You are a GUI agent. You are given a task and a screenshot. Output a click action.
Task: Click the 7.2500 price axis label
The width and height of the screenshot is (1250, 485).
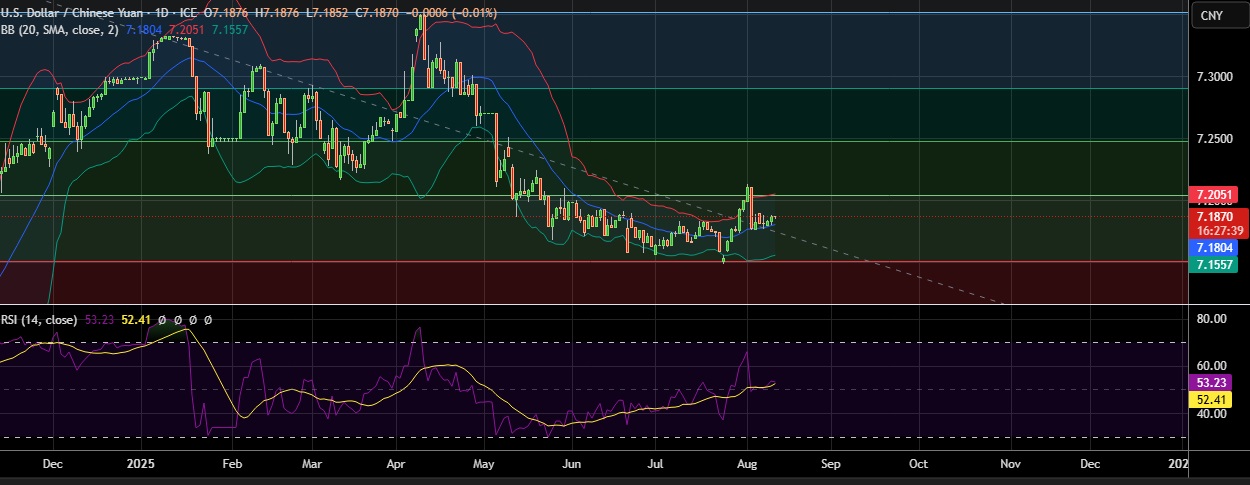coord(1214,139)
